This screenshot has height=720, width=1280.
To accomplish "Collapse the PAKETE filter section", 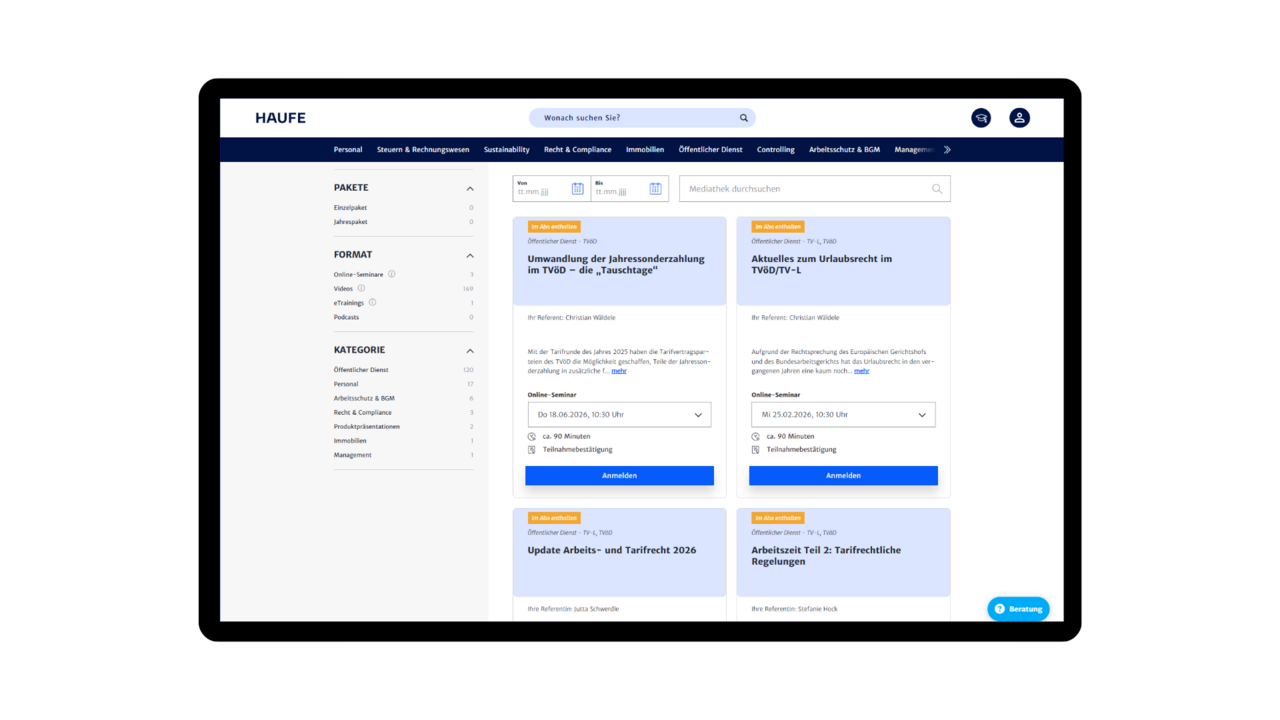I will 470,188.
